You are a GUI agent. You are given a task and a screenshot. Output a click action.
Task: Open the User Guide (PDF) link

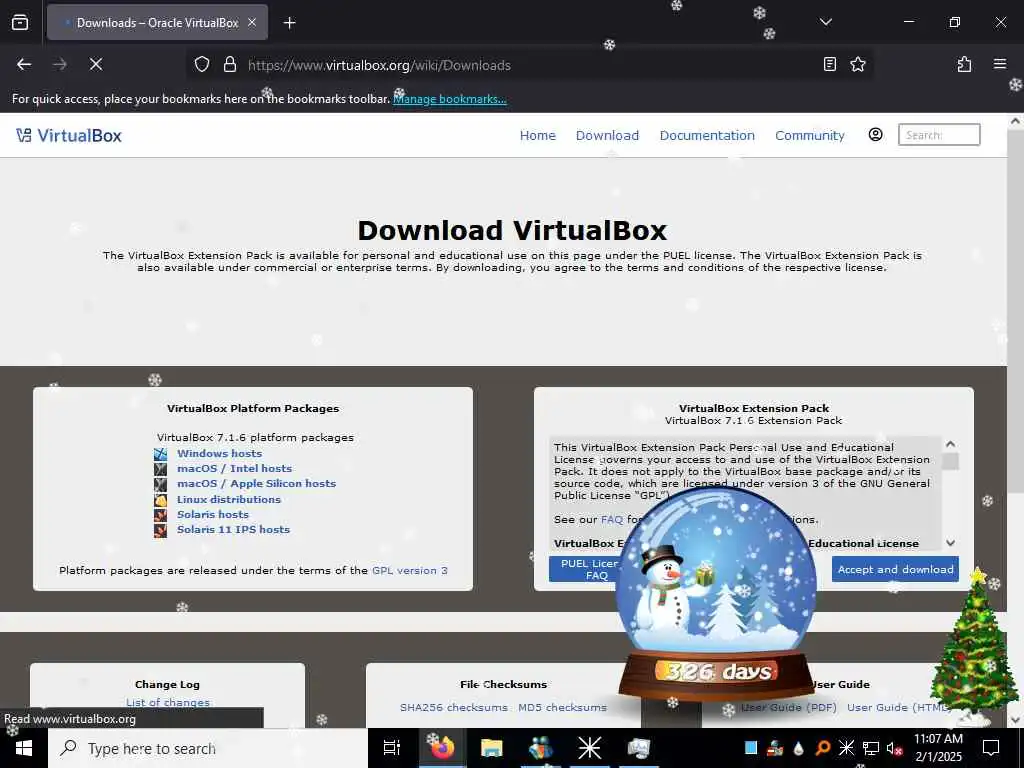tap(788, 707)
